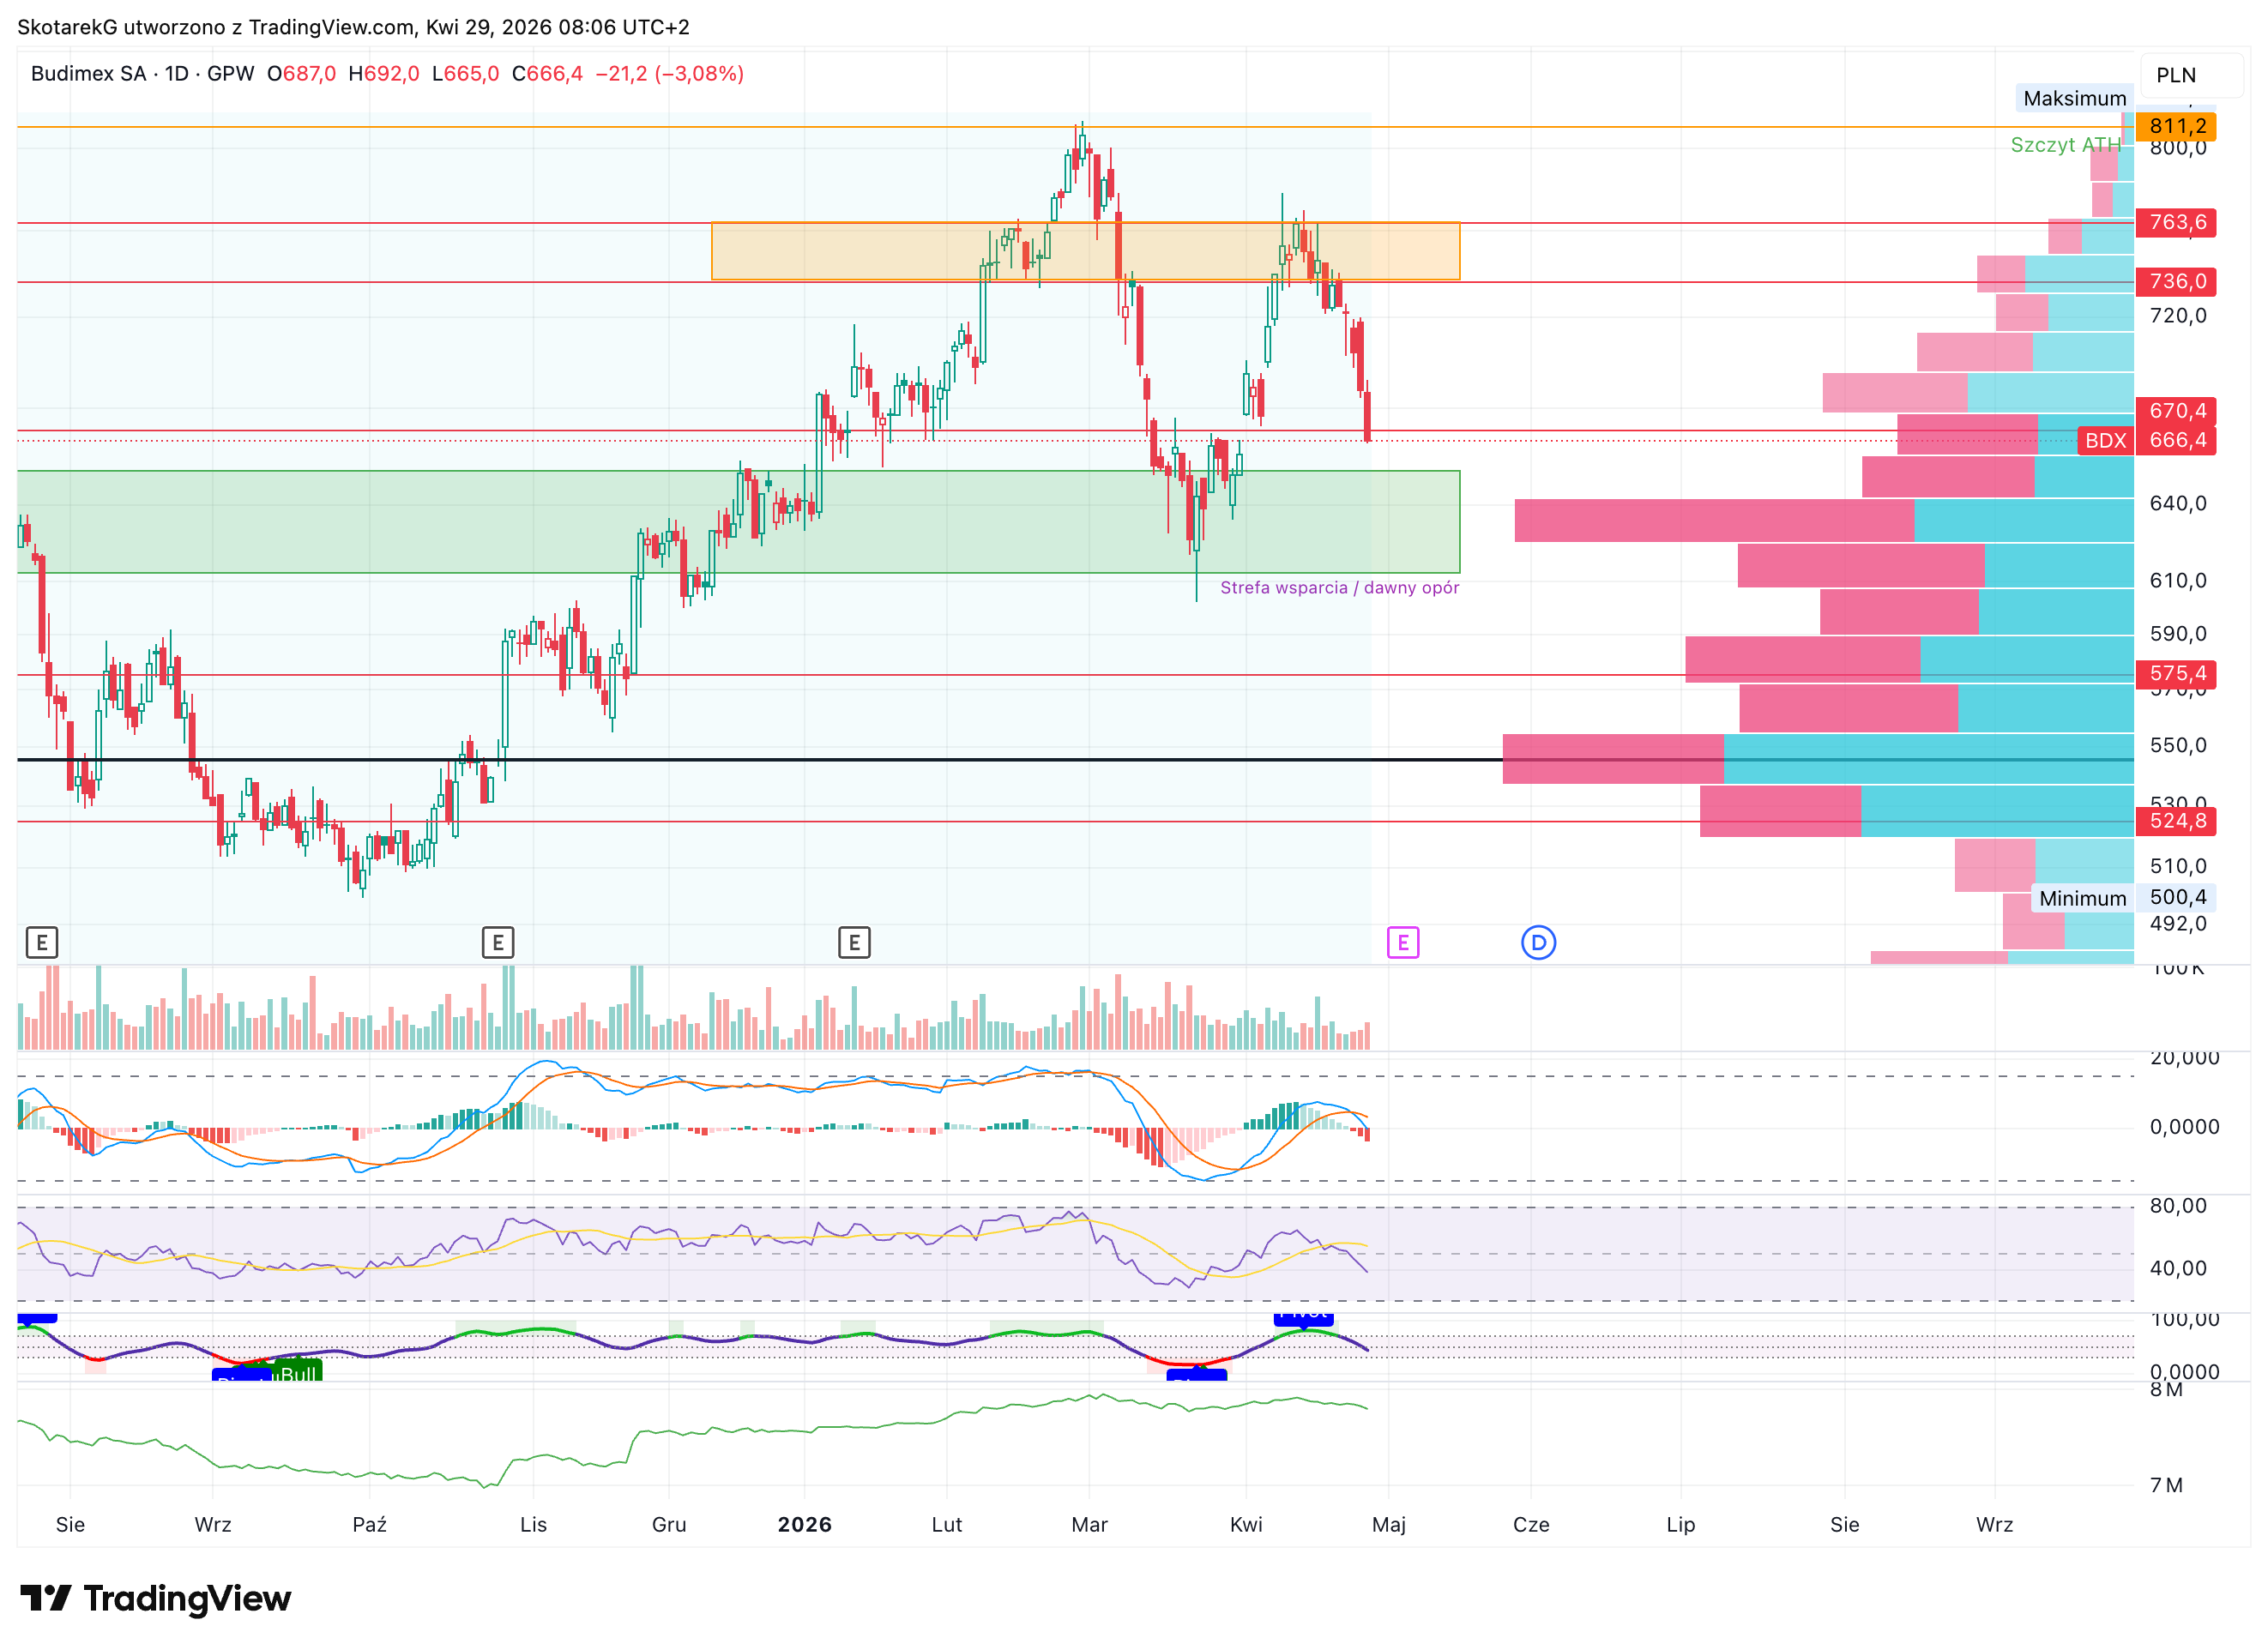This screenshot has height=1650, width=2268.
Task: Open the earnings E marker above Lis
Action: click(x=498, y=942)
